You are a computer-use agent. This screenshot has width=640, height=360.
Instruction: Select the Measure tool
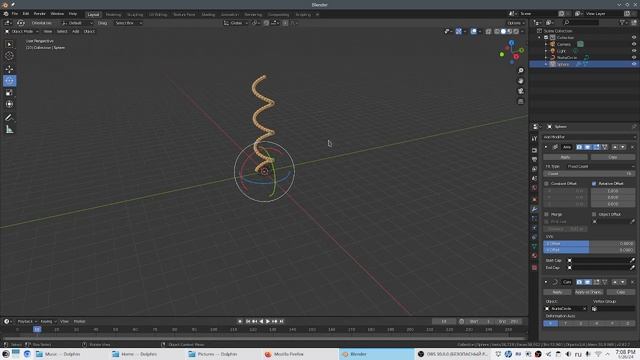tap(9, 130)
